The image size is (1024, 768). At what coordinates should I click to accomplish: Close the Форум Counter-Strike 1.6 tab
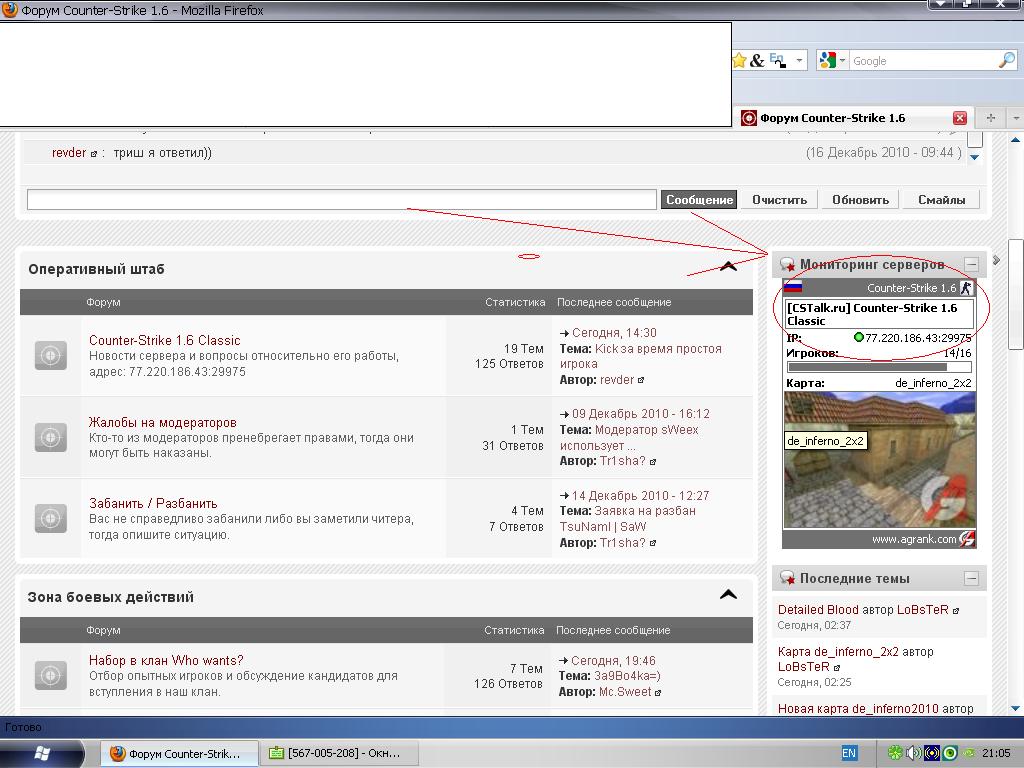pos(959,118)
